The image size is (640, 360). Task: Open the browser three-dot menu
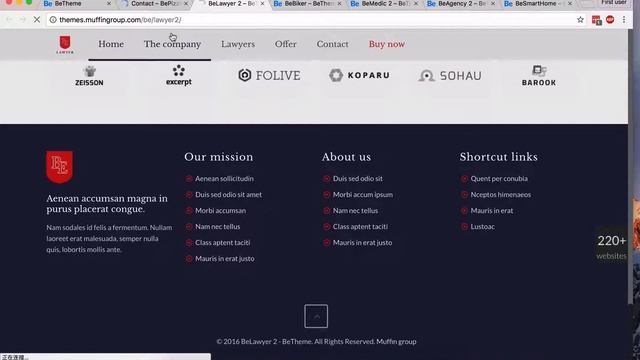click(x=624, y=20)
